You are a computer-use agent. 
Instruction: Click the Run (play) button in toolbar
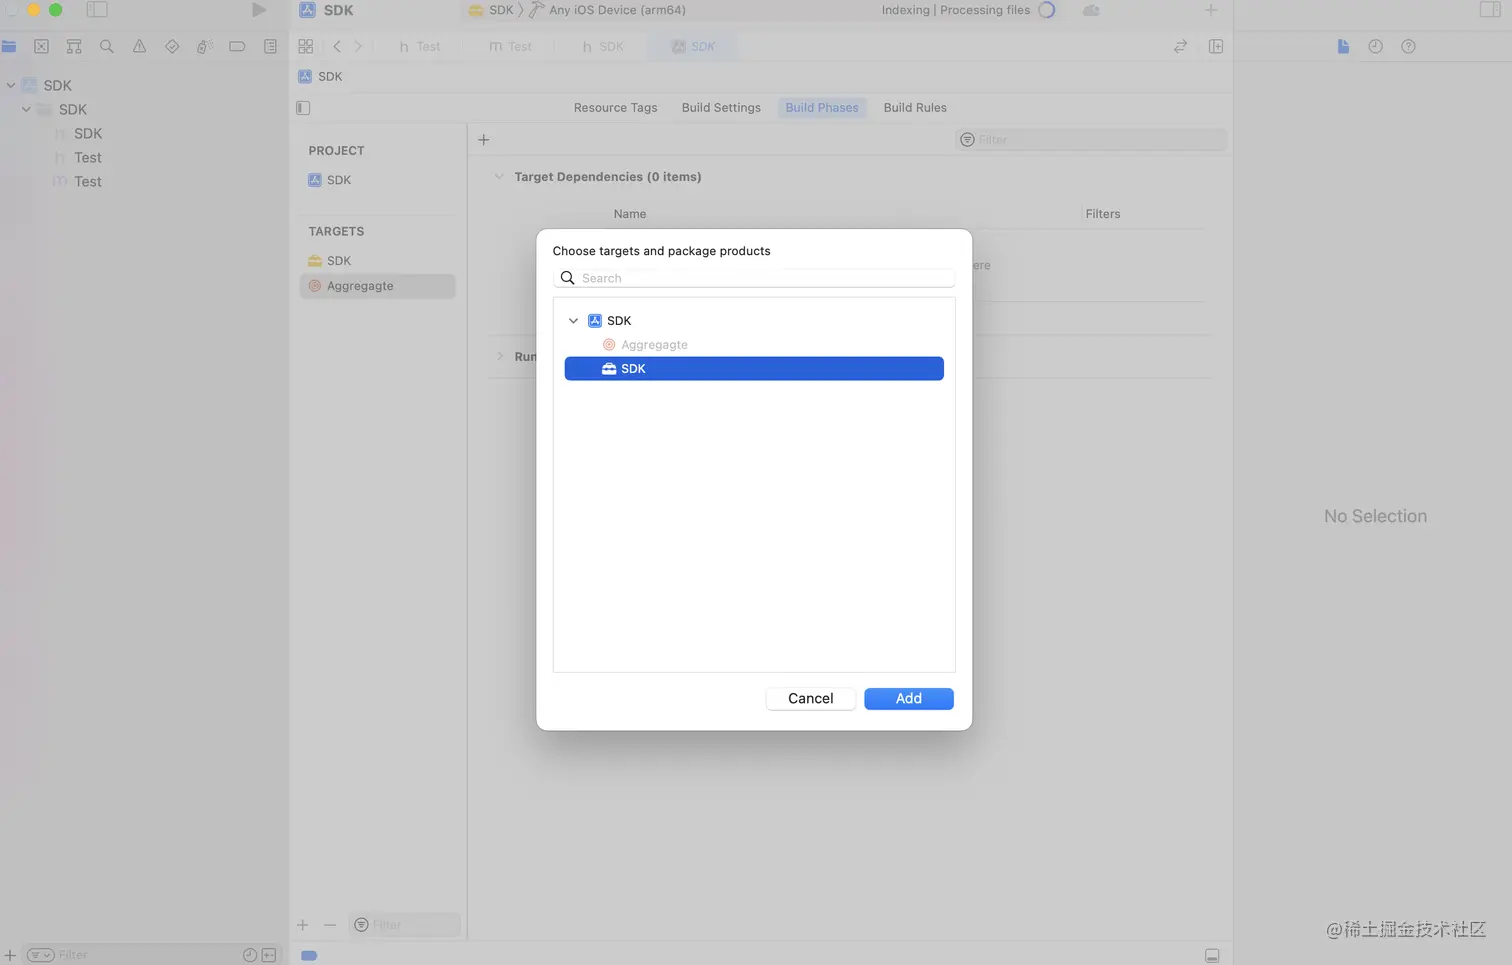point(259,10)
